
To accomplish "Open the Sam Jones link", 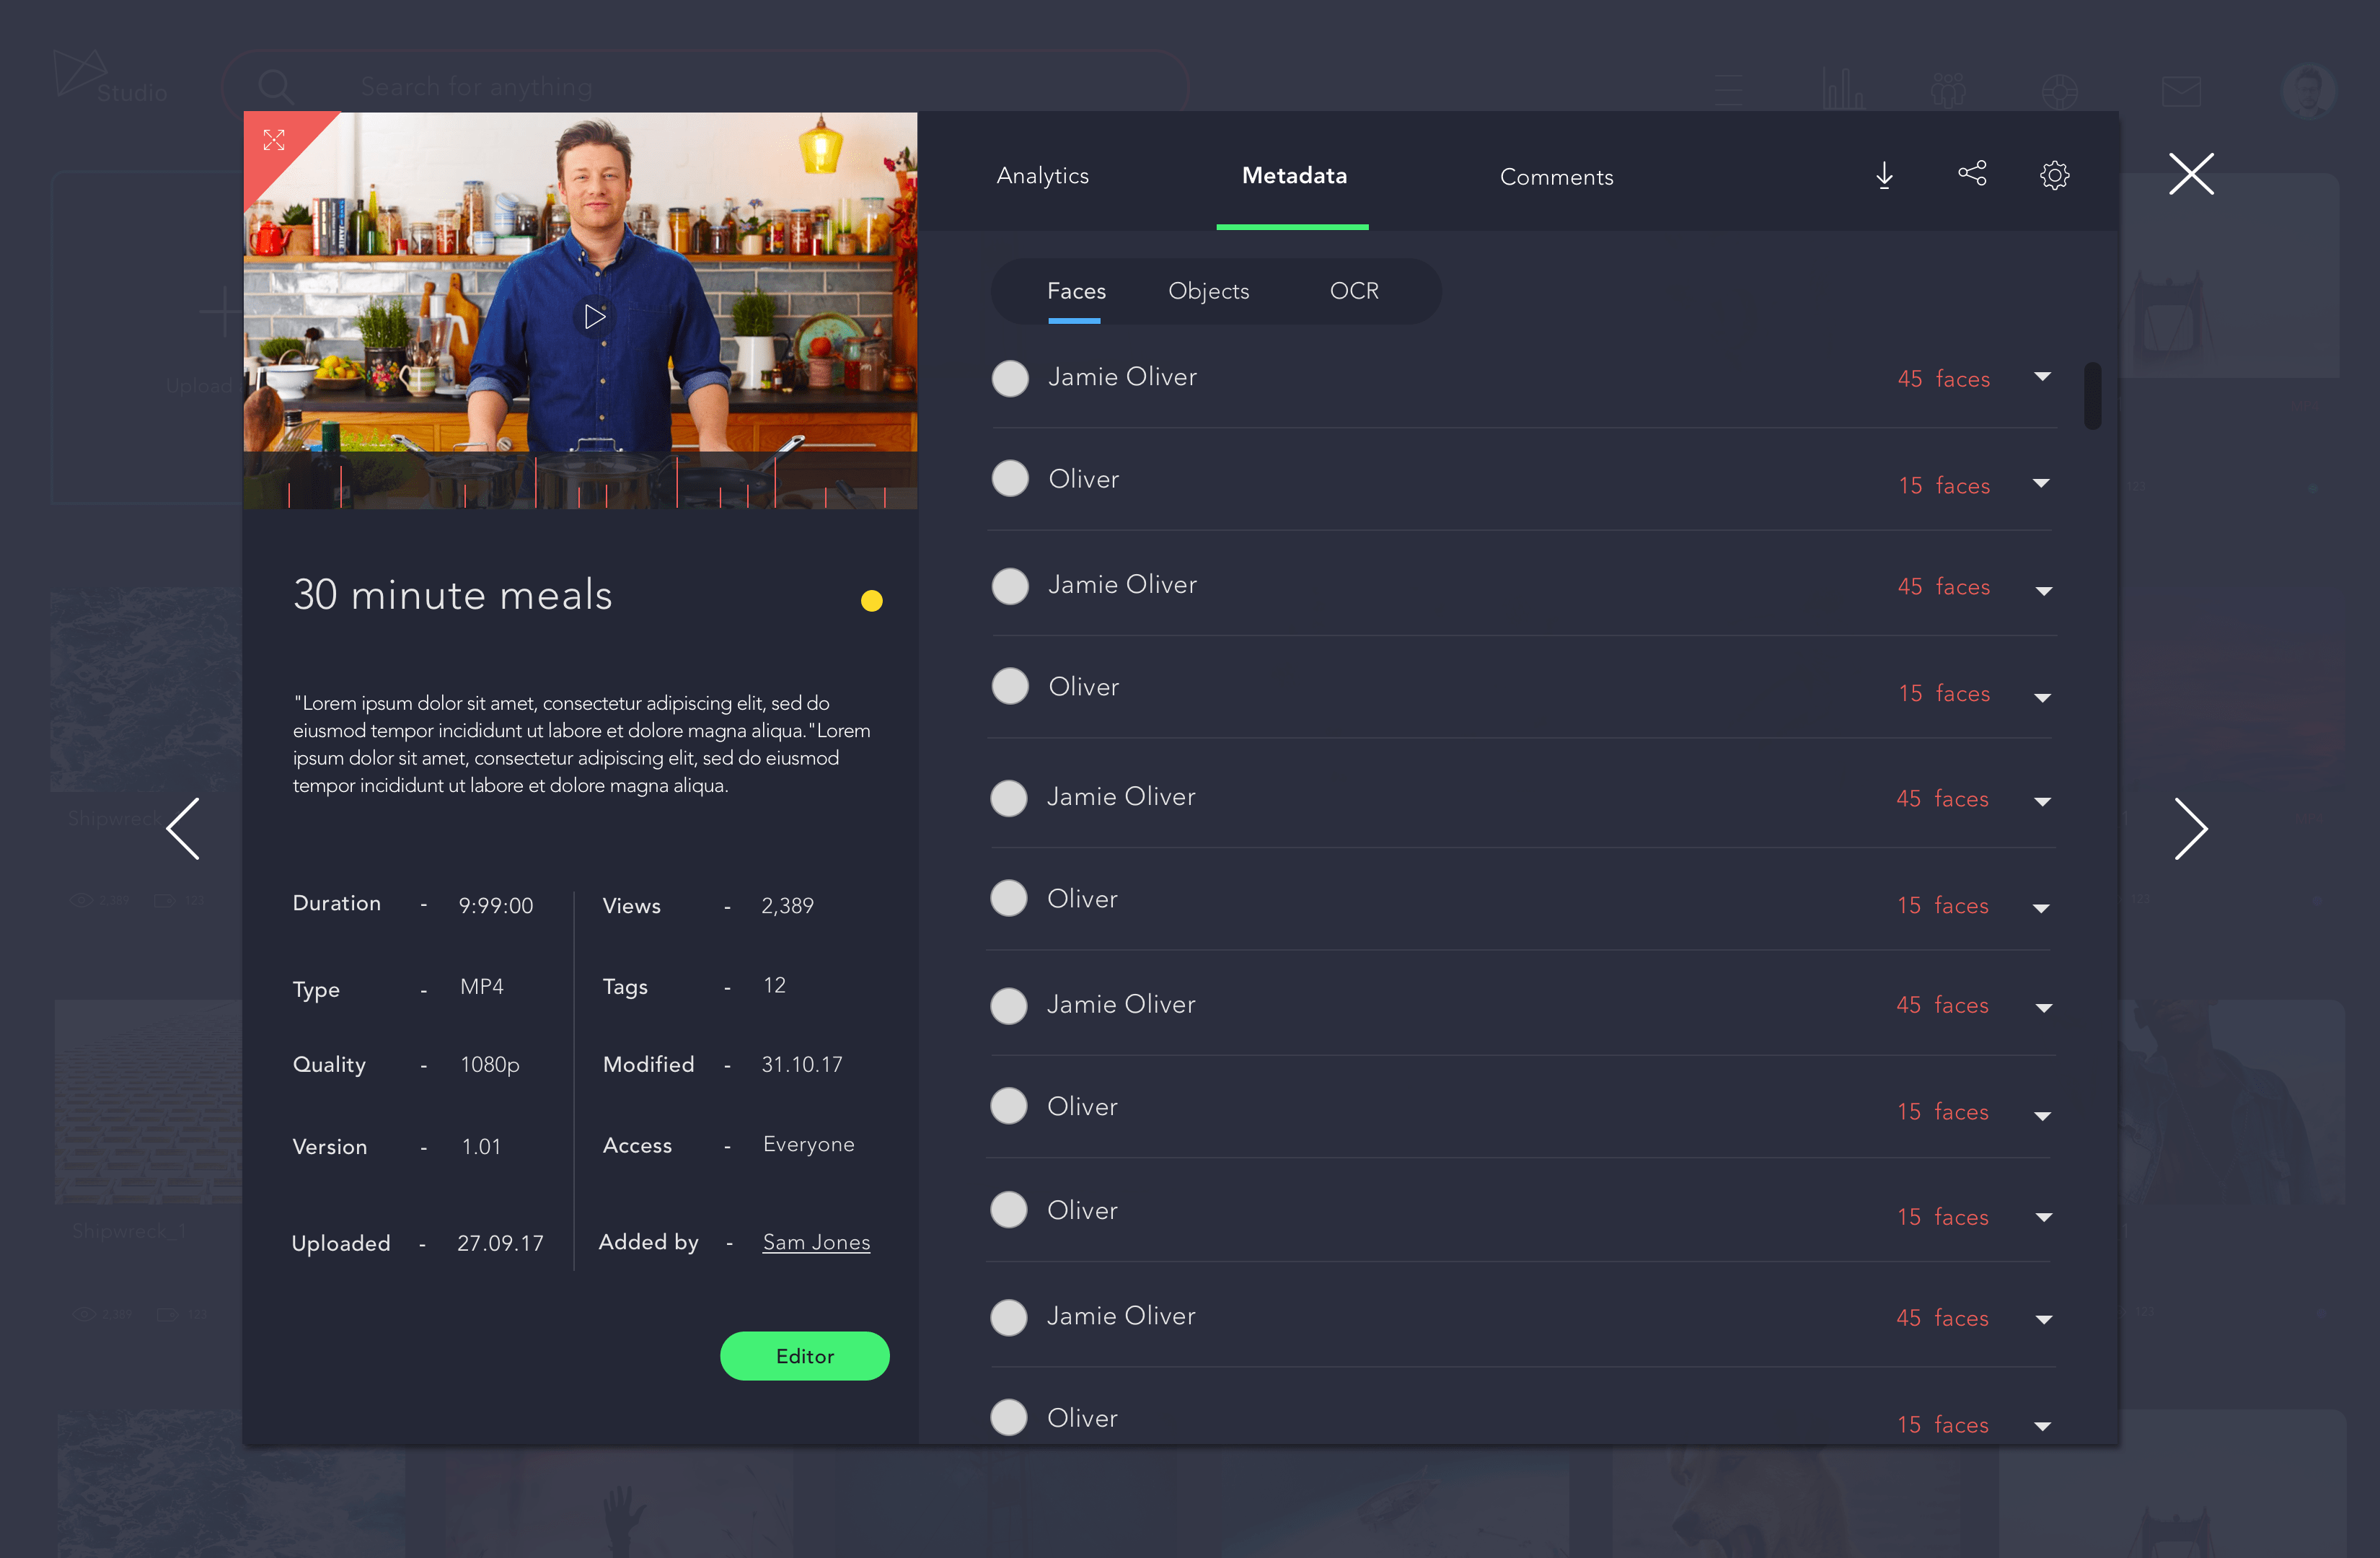I will click(816, 1242).
